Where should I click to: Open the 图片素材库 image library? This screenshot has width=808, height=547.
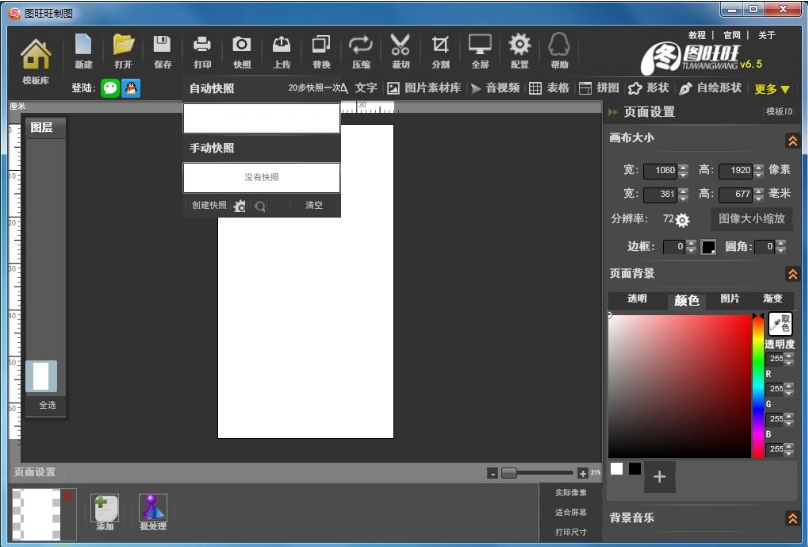pyautogui.click(x=424, y=88)
